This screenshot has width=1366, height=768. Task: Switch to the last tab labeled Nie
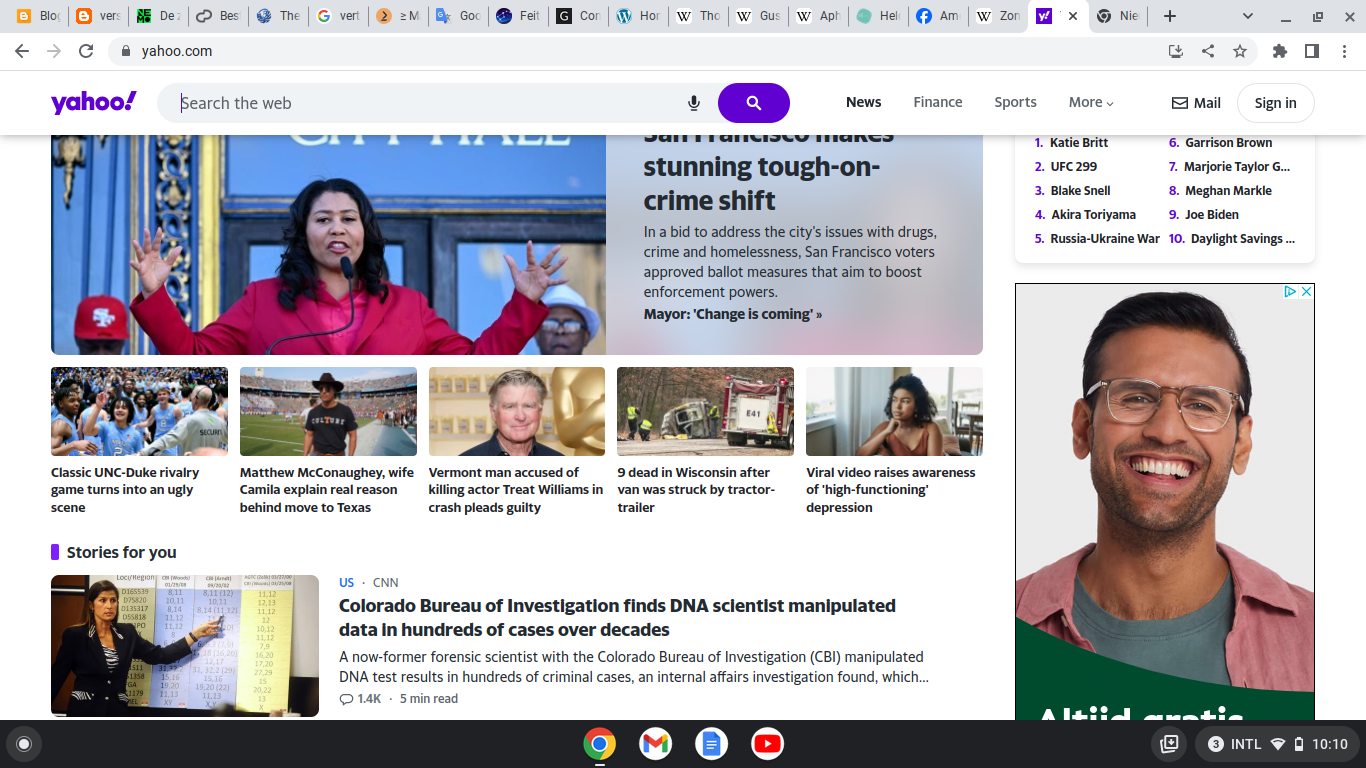(x=1117, y=16)
